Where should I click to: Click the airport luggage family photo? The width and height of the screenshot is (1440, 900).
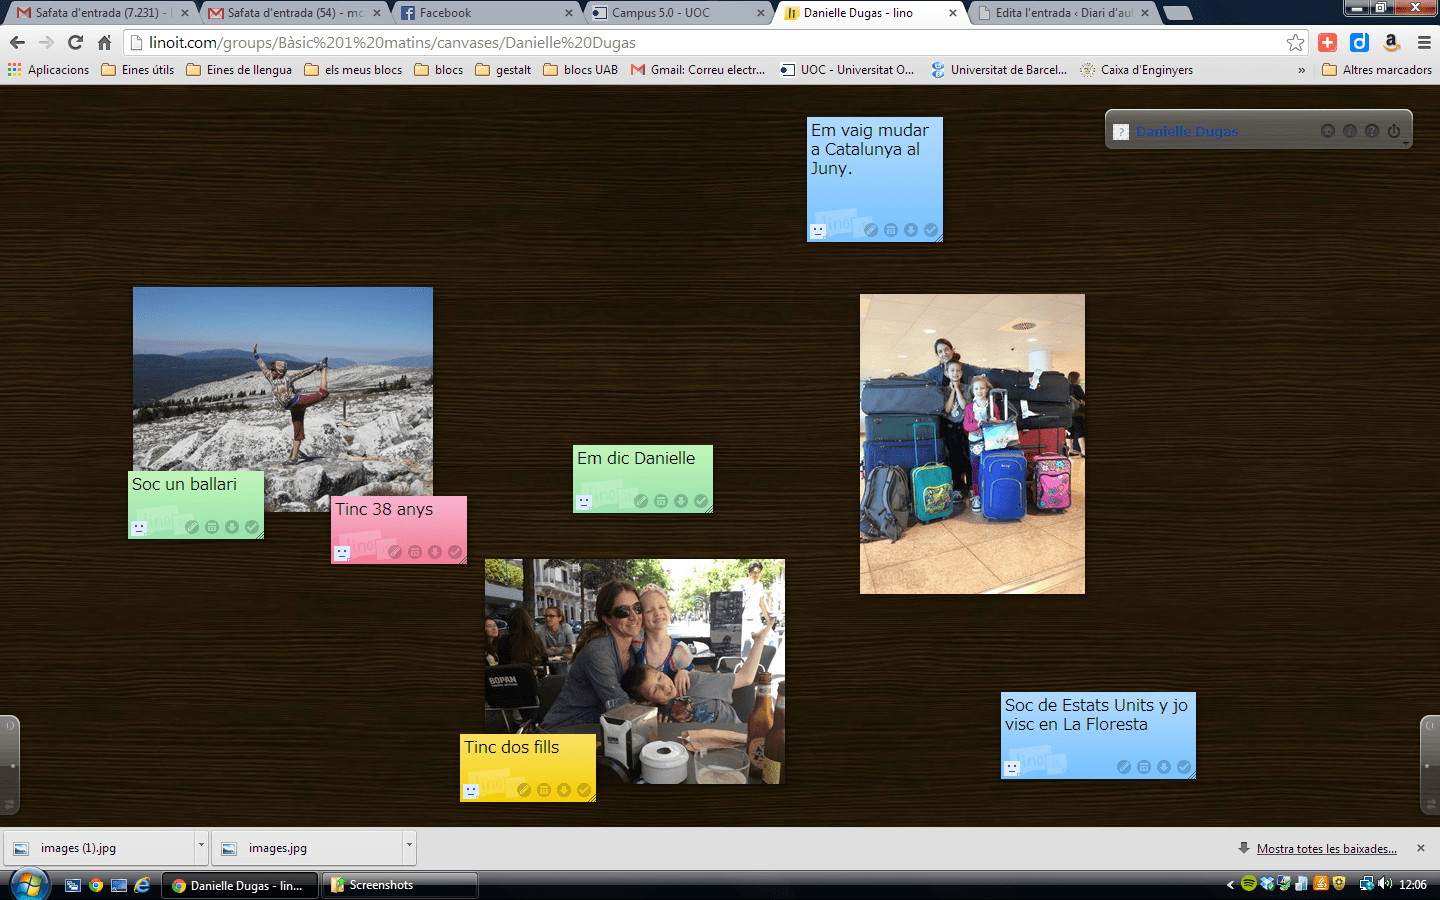pos(972,443)
